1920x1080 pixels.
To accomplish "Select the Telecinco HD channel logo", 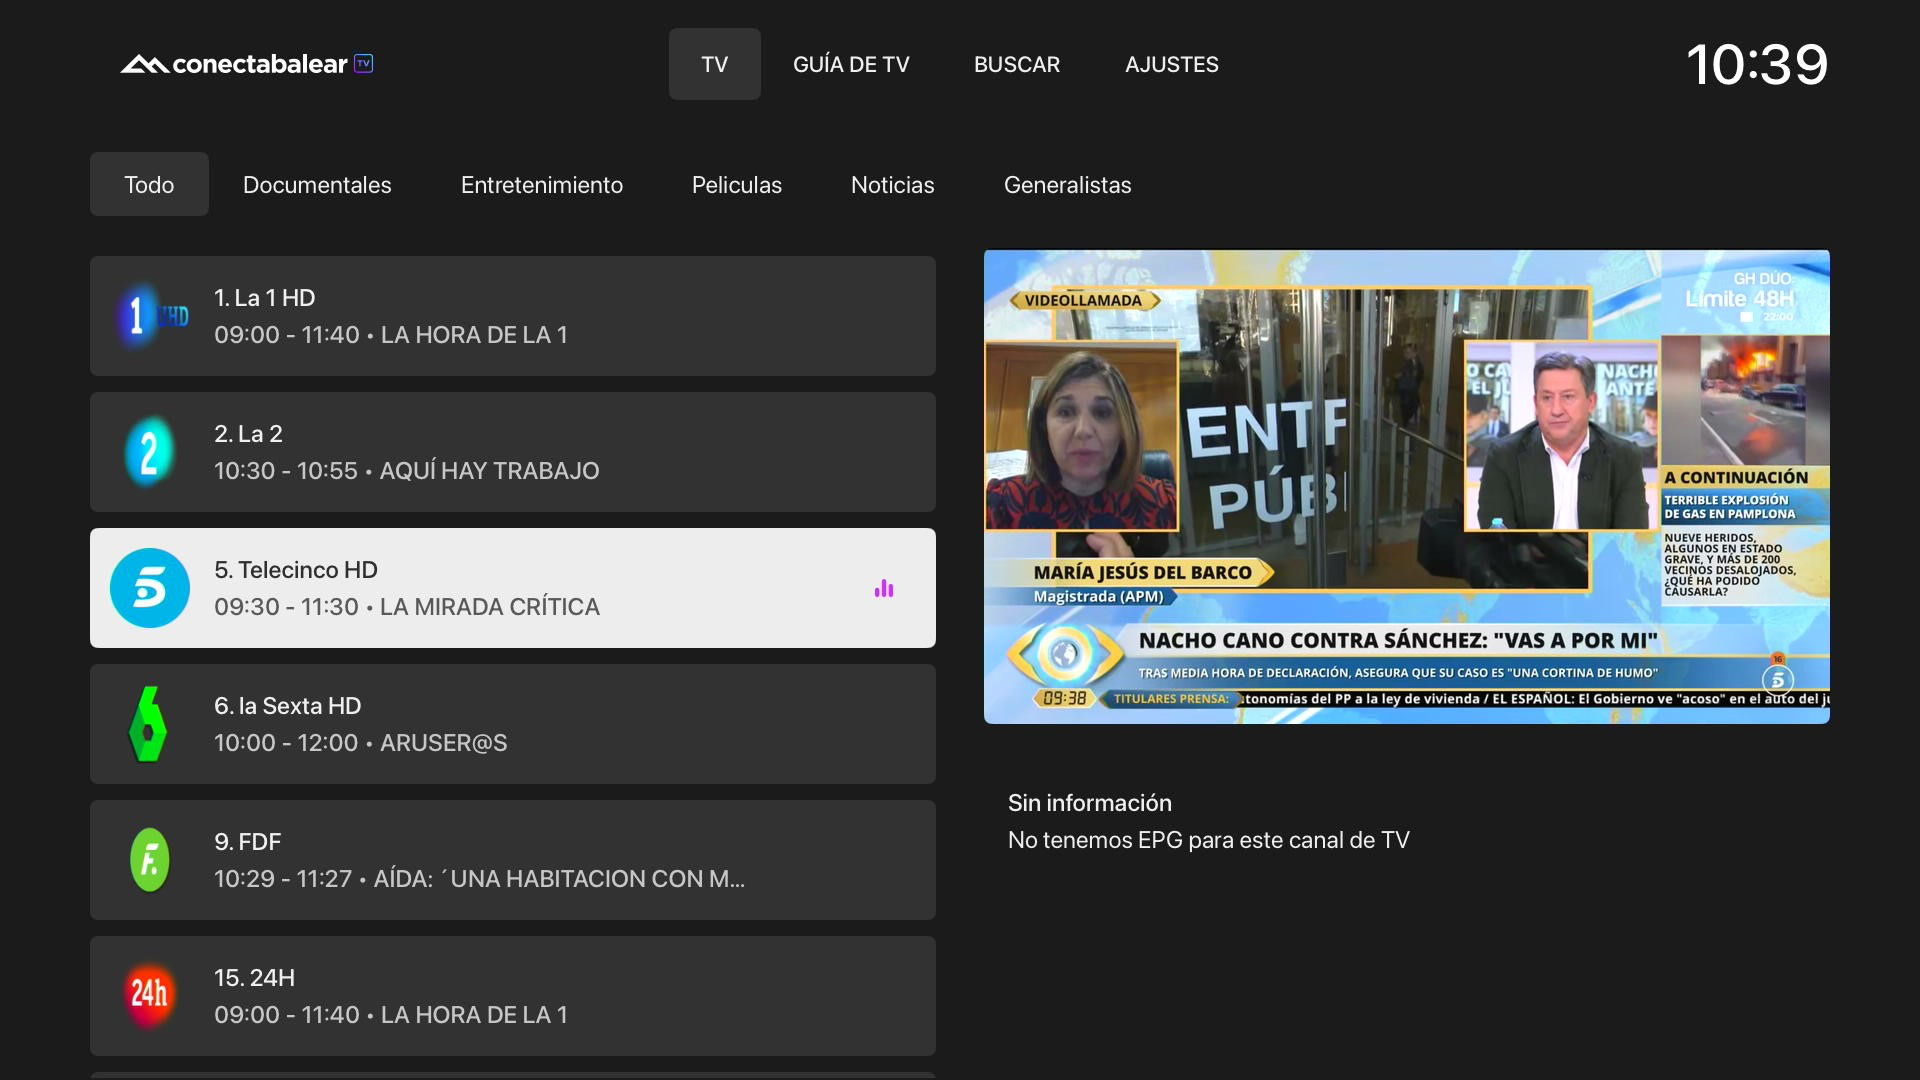I will [150, 588].
